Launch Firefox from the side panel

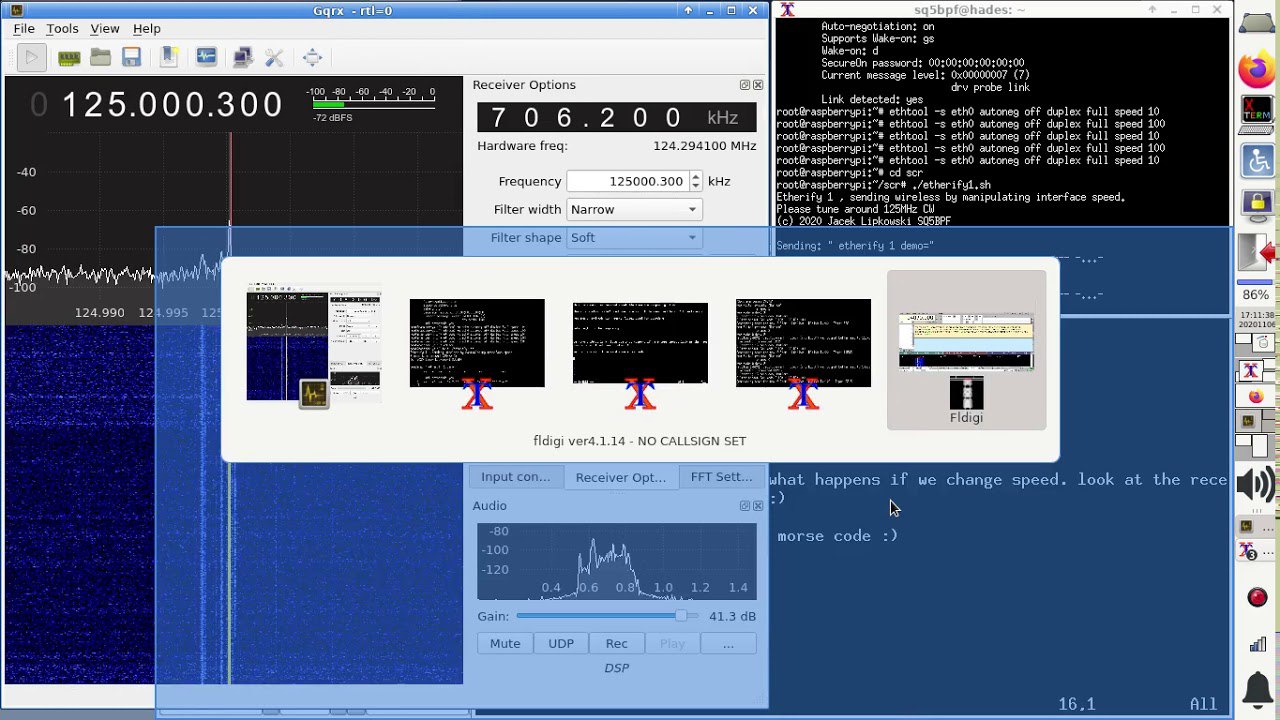[1256, 71]
